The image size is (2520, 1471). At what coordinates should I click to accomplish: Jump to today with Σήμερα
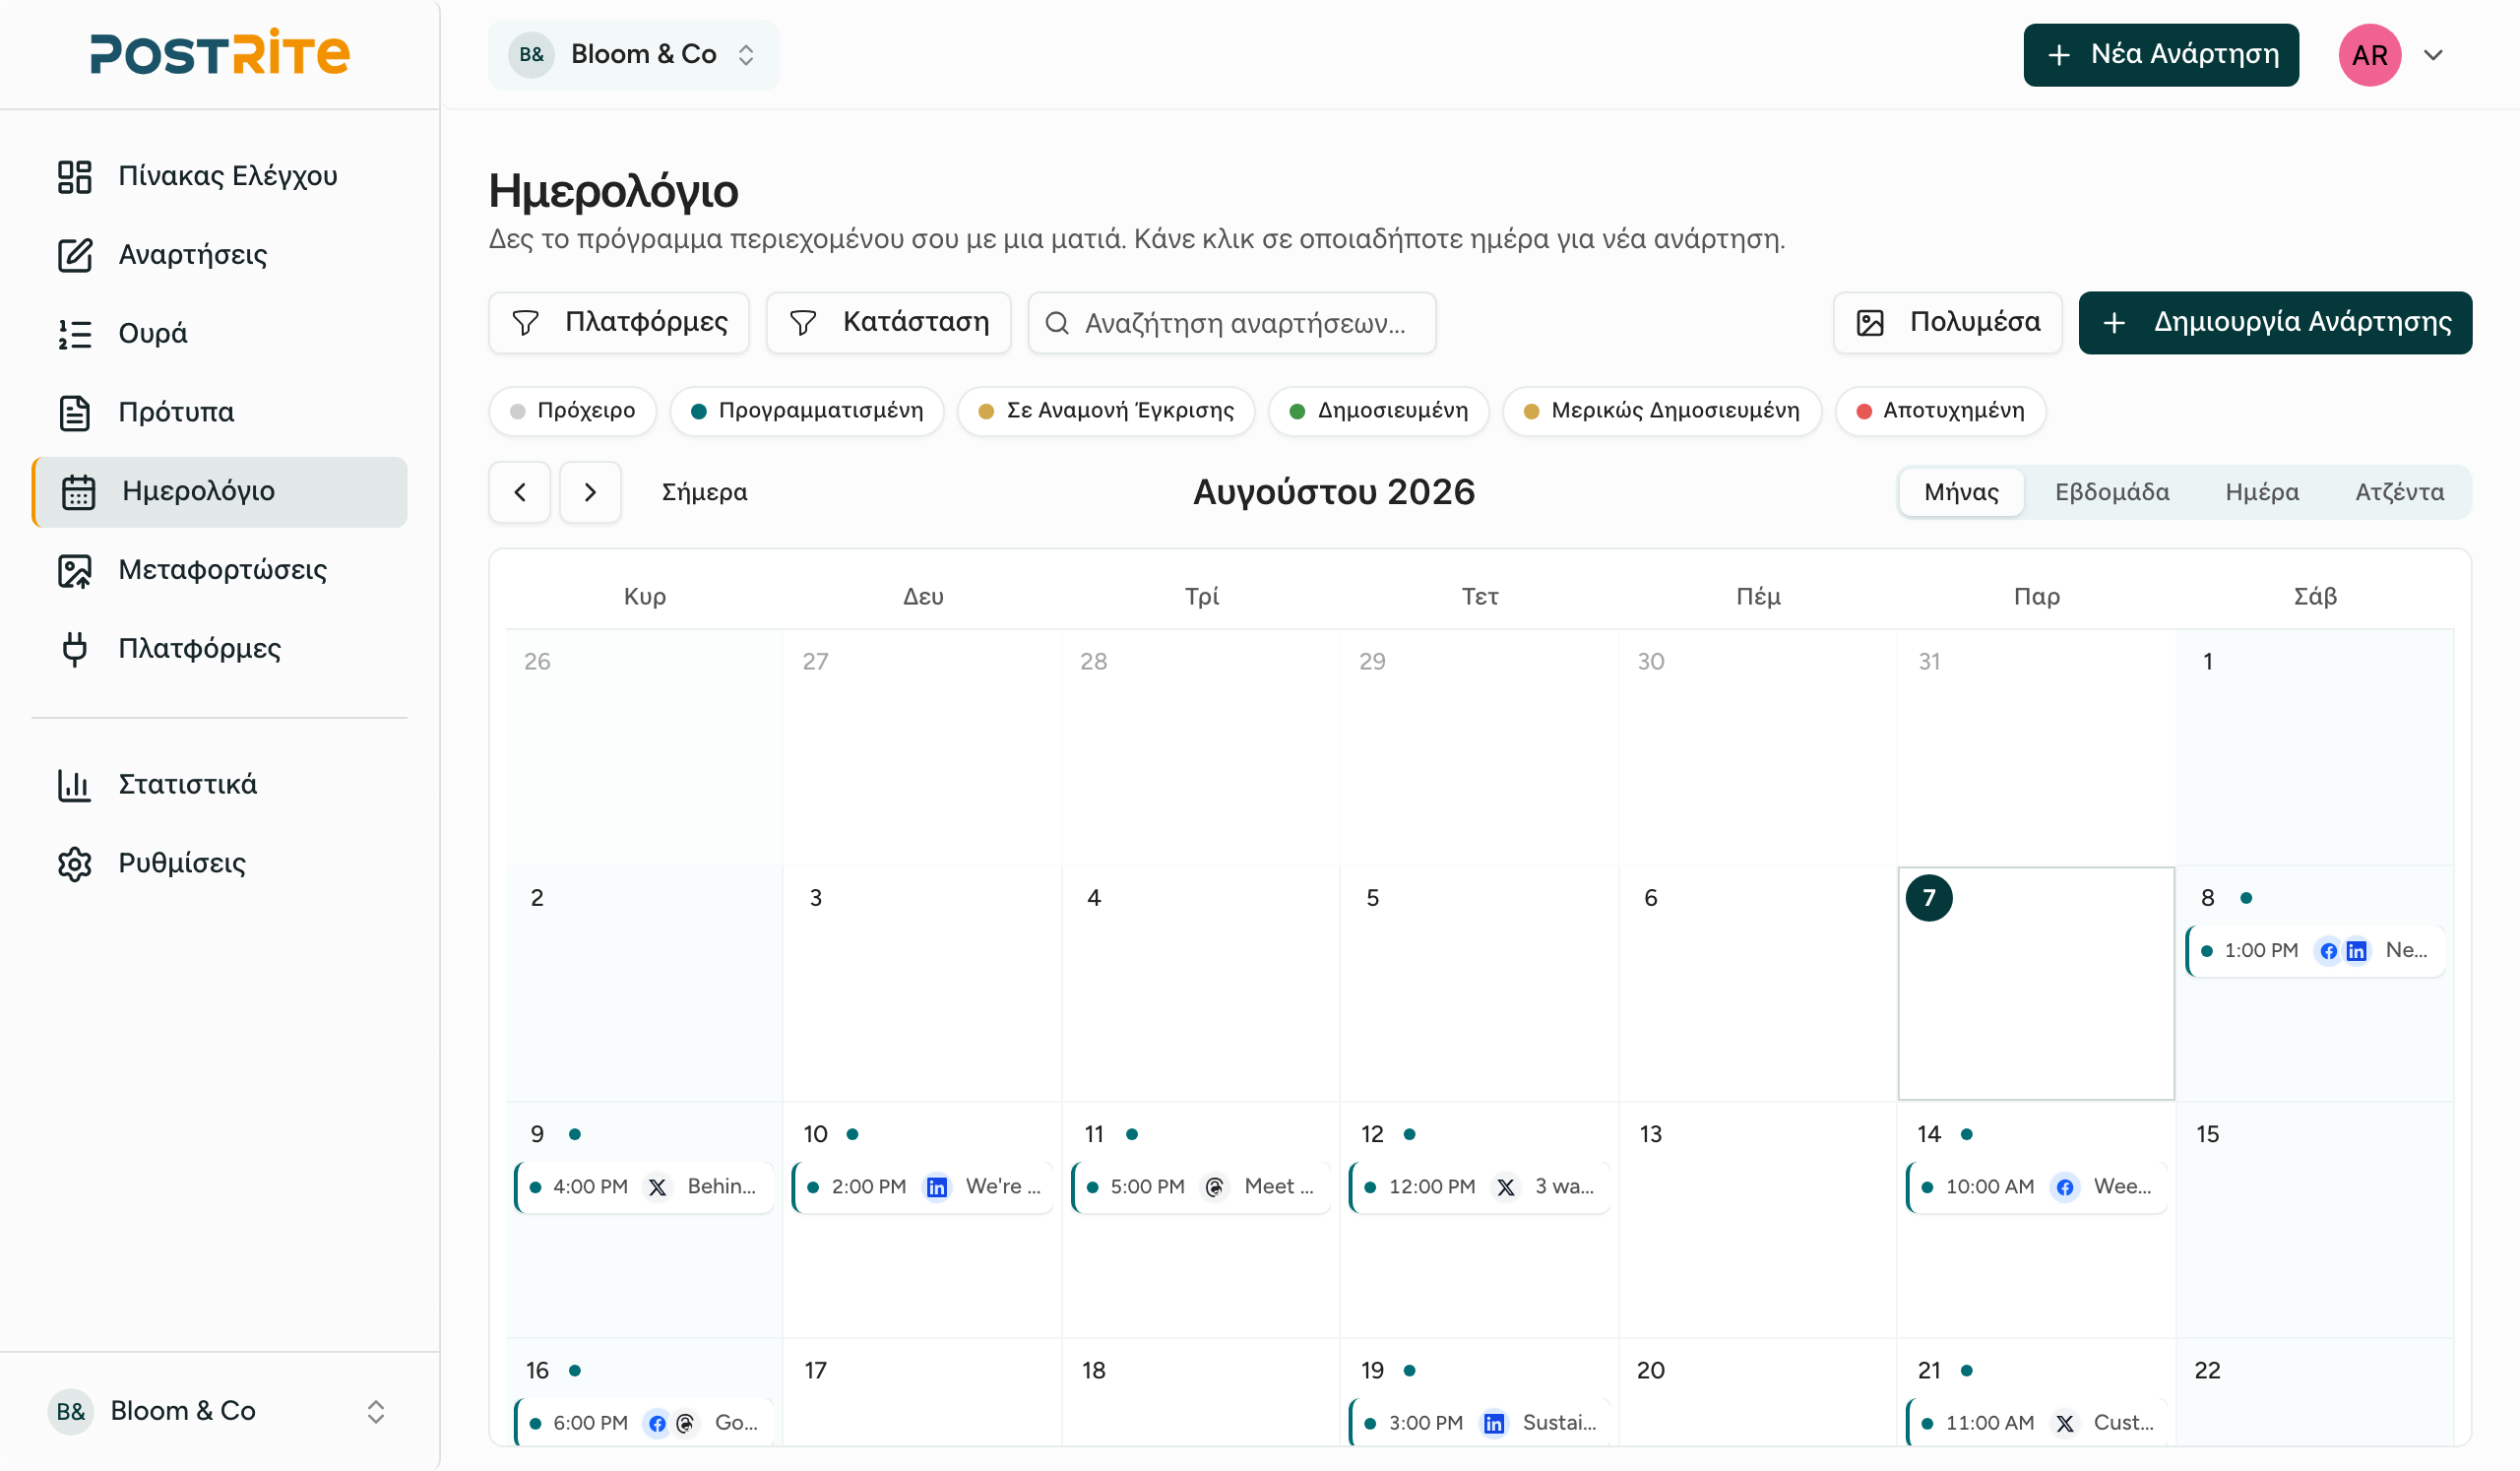705,492
